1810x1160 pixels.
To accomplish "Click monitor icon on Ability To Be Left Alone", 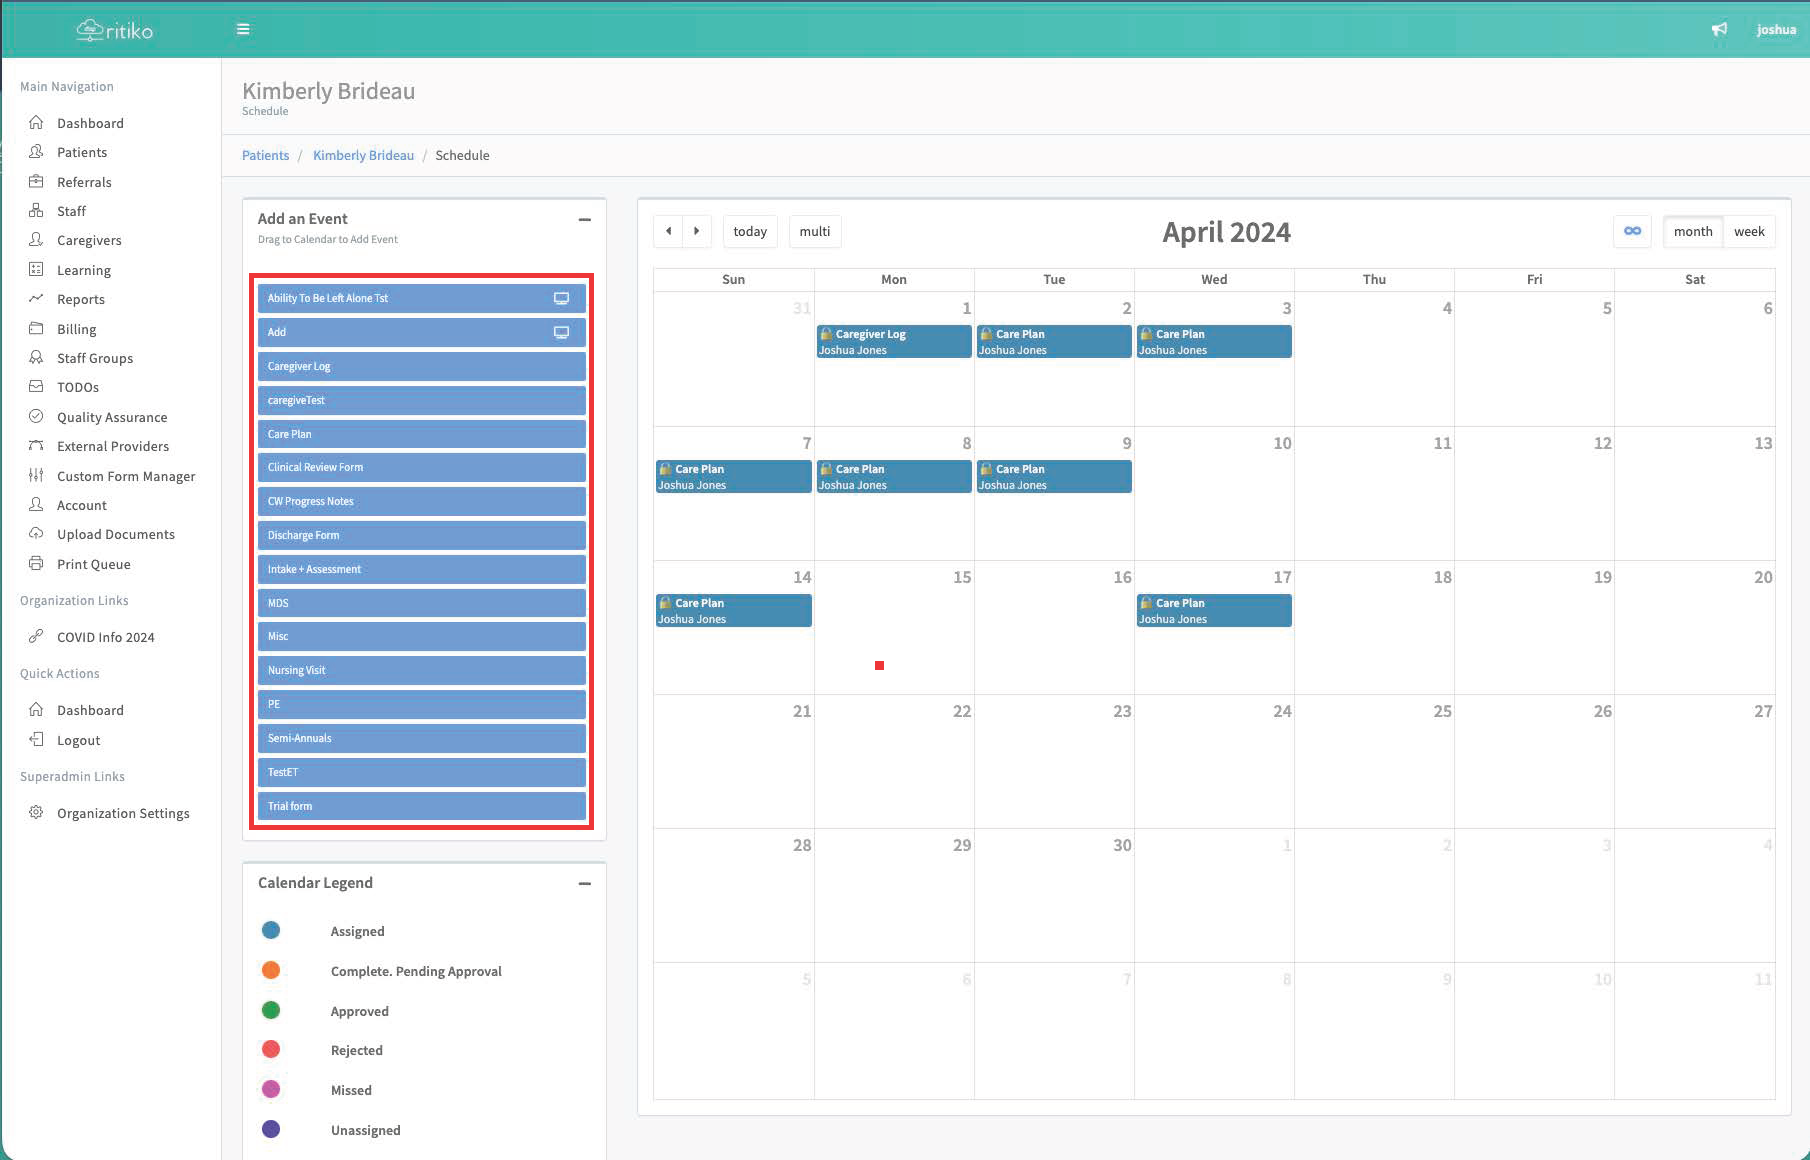I will pos(561,298).
